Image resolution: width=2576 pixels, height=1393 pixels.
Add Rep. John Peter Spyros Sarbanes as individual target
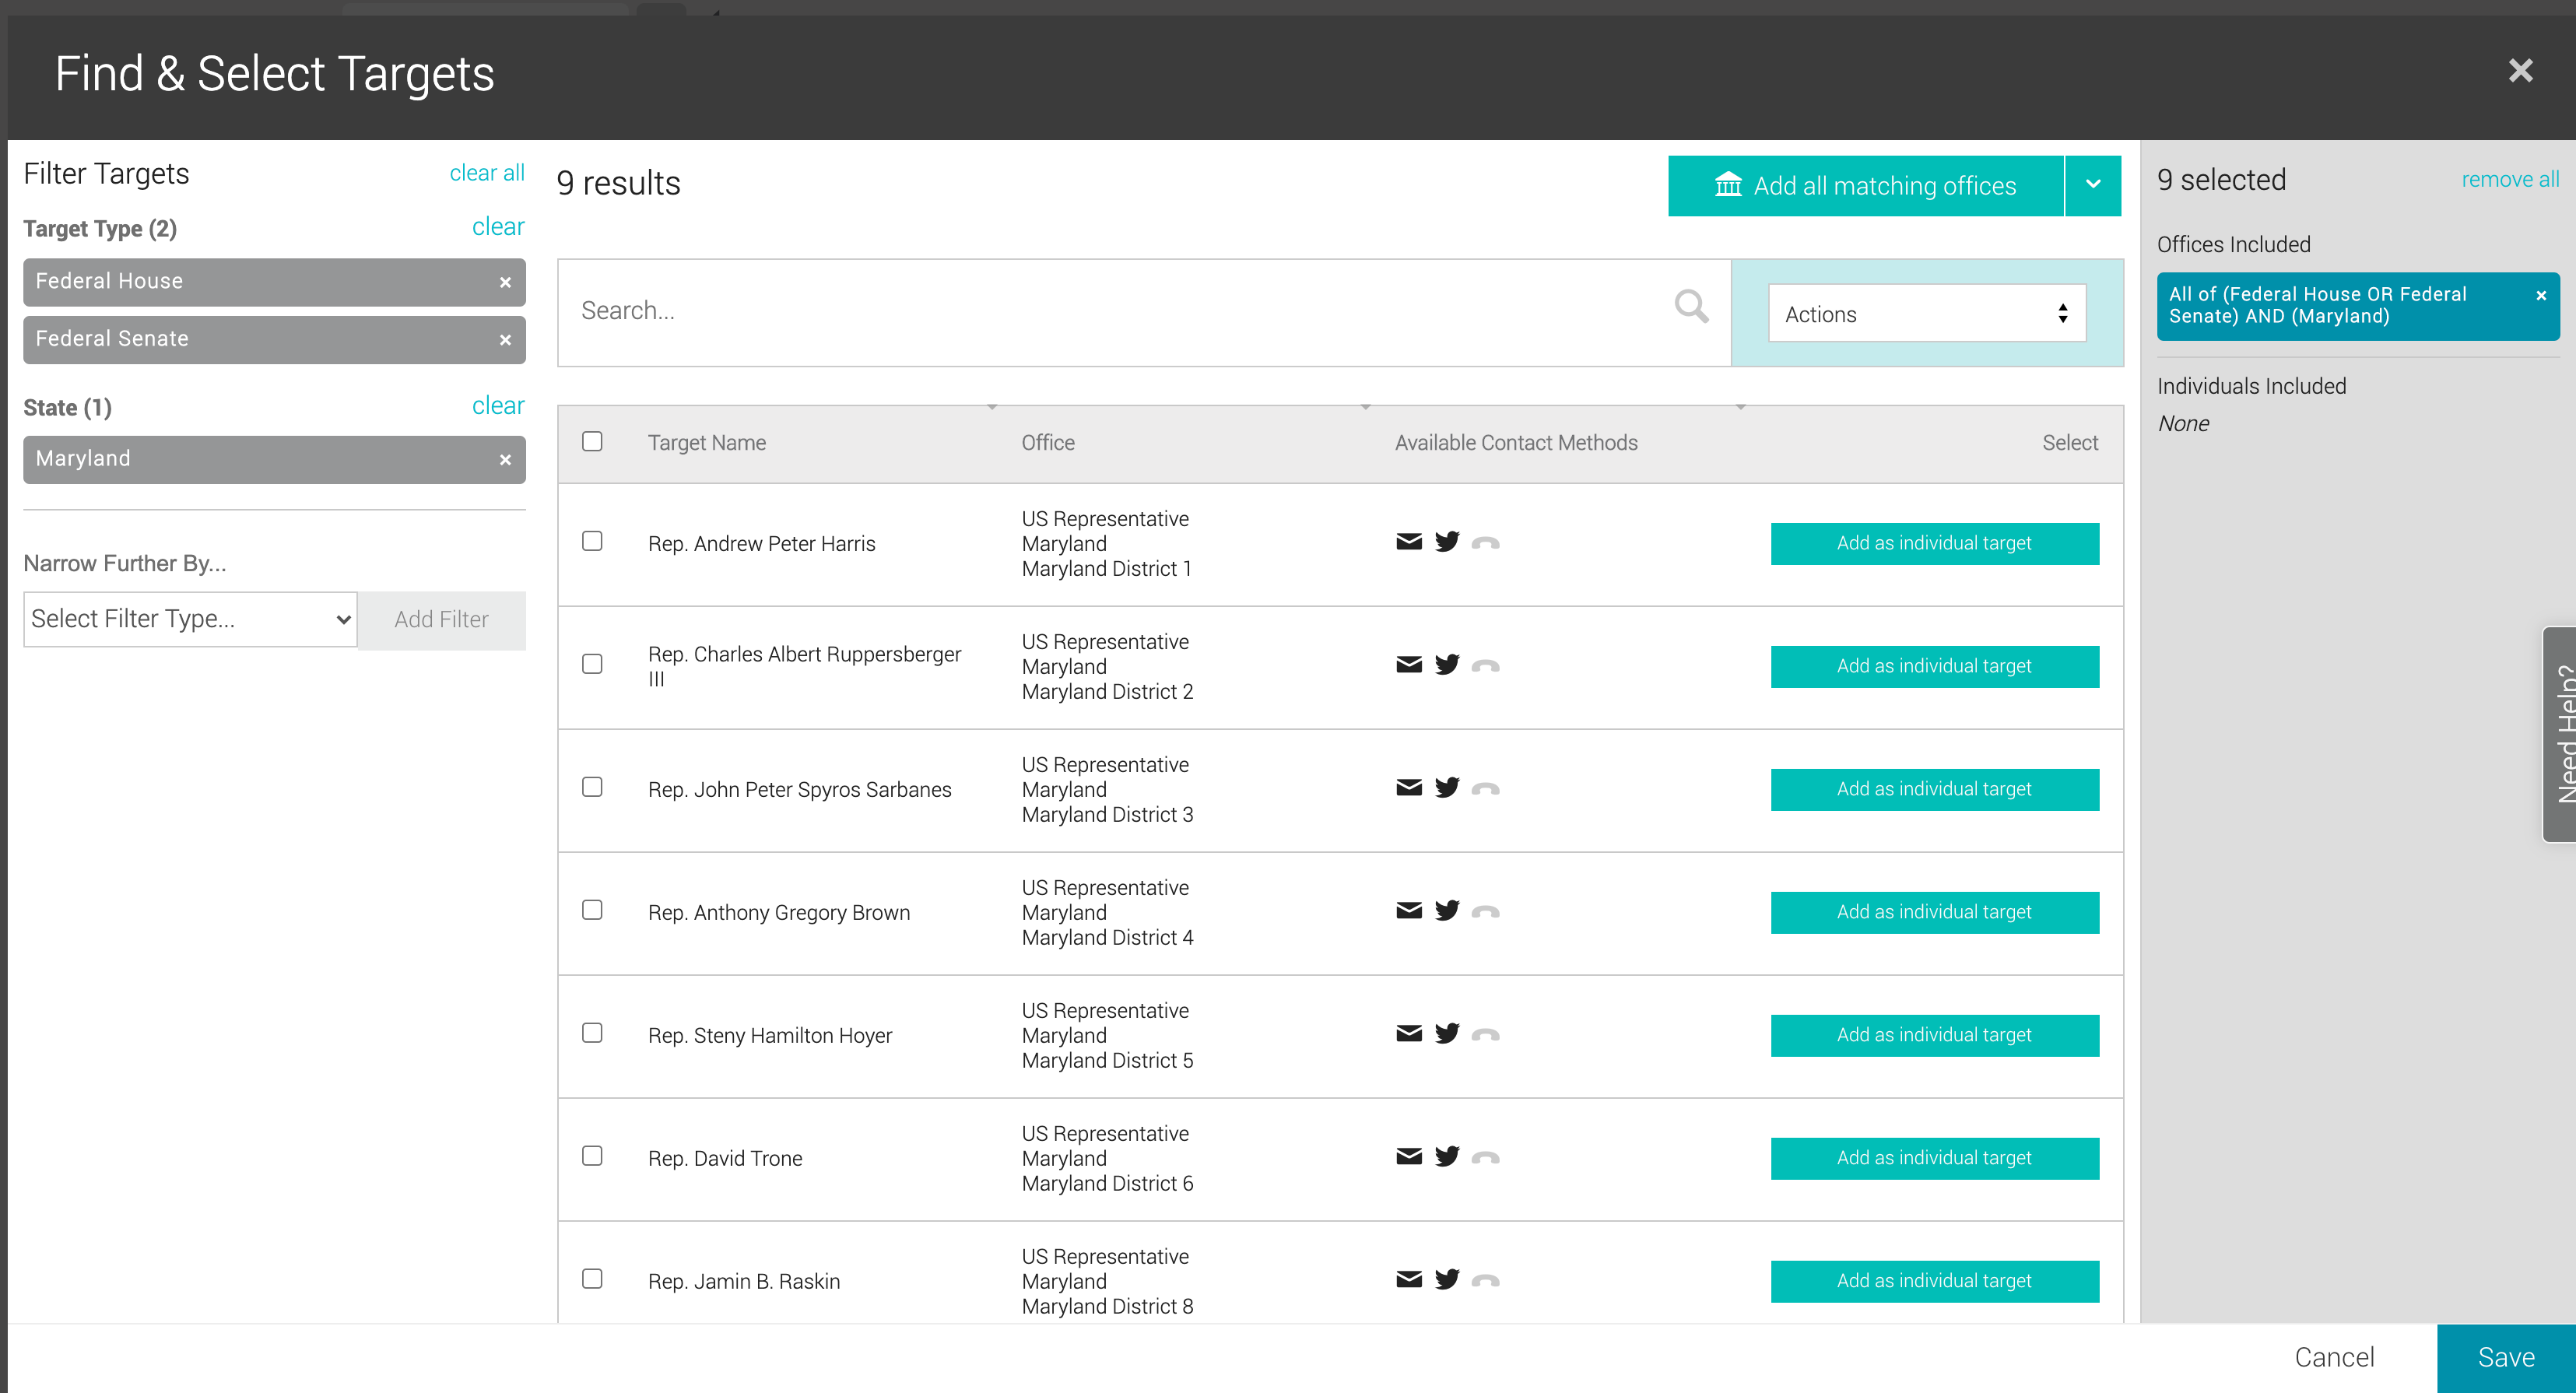[1934, 789]
